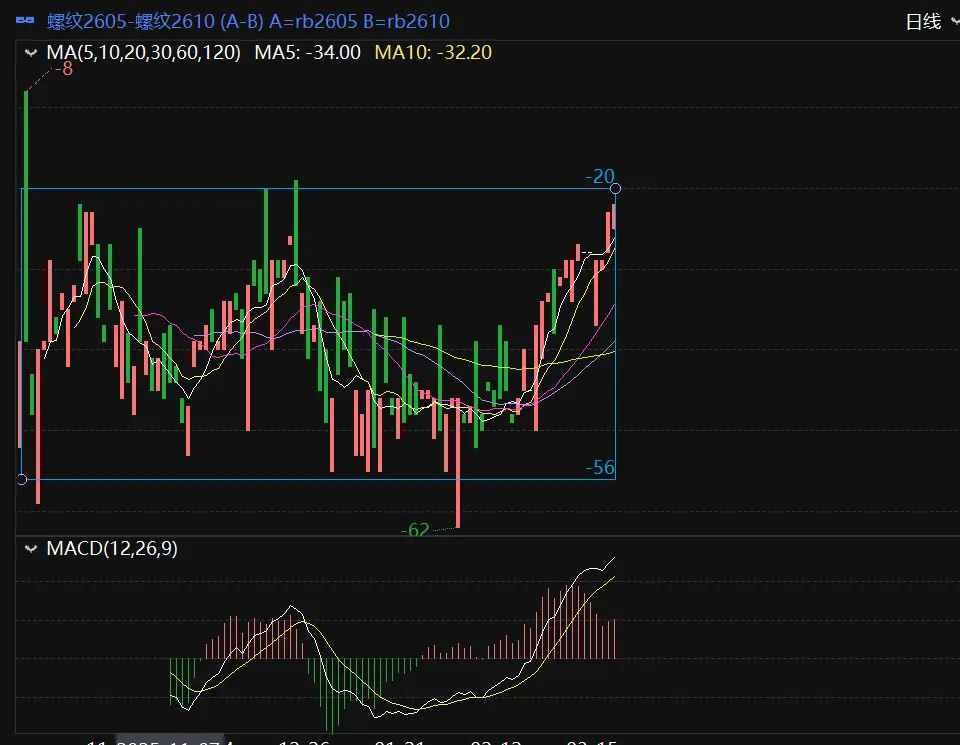Grab the rectangle handle at bottom-left corner
Screen dimensions: 960x745
pyautogui.click(x=22, y=479)
